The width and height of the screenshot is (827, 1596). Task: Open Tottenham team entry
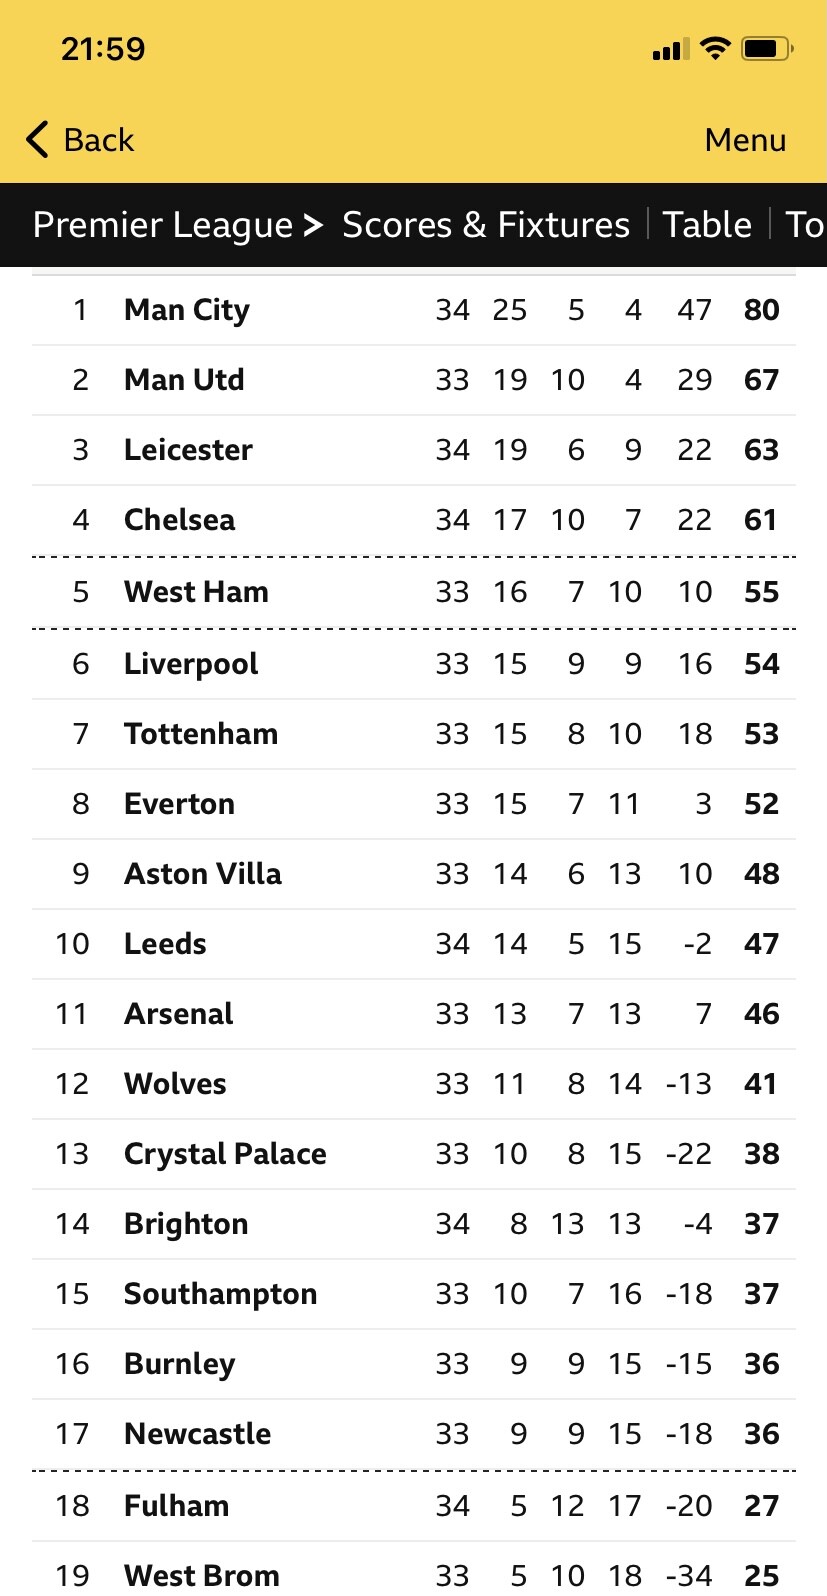[201, 734]
